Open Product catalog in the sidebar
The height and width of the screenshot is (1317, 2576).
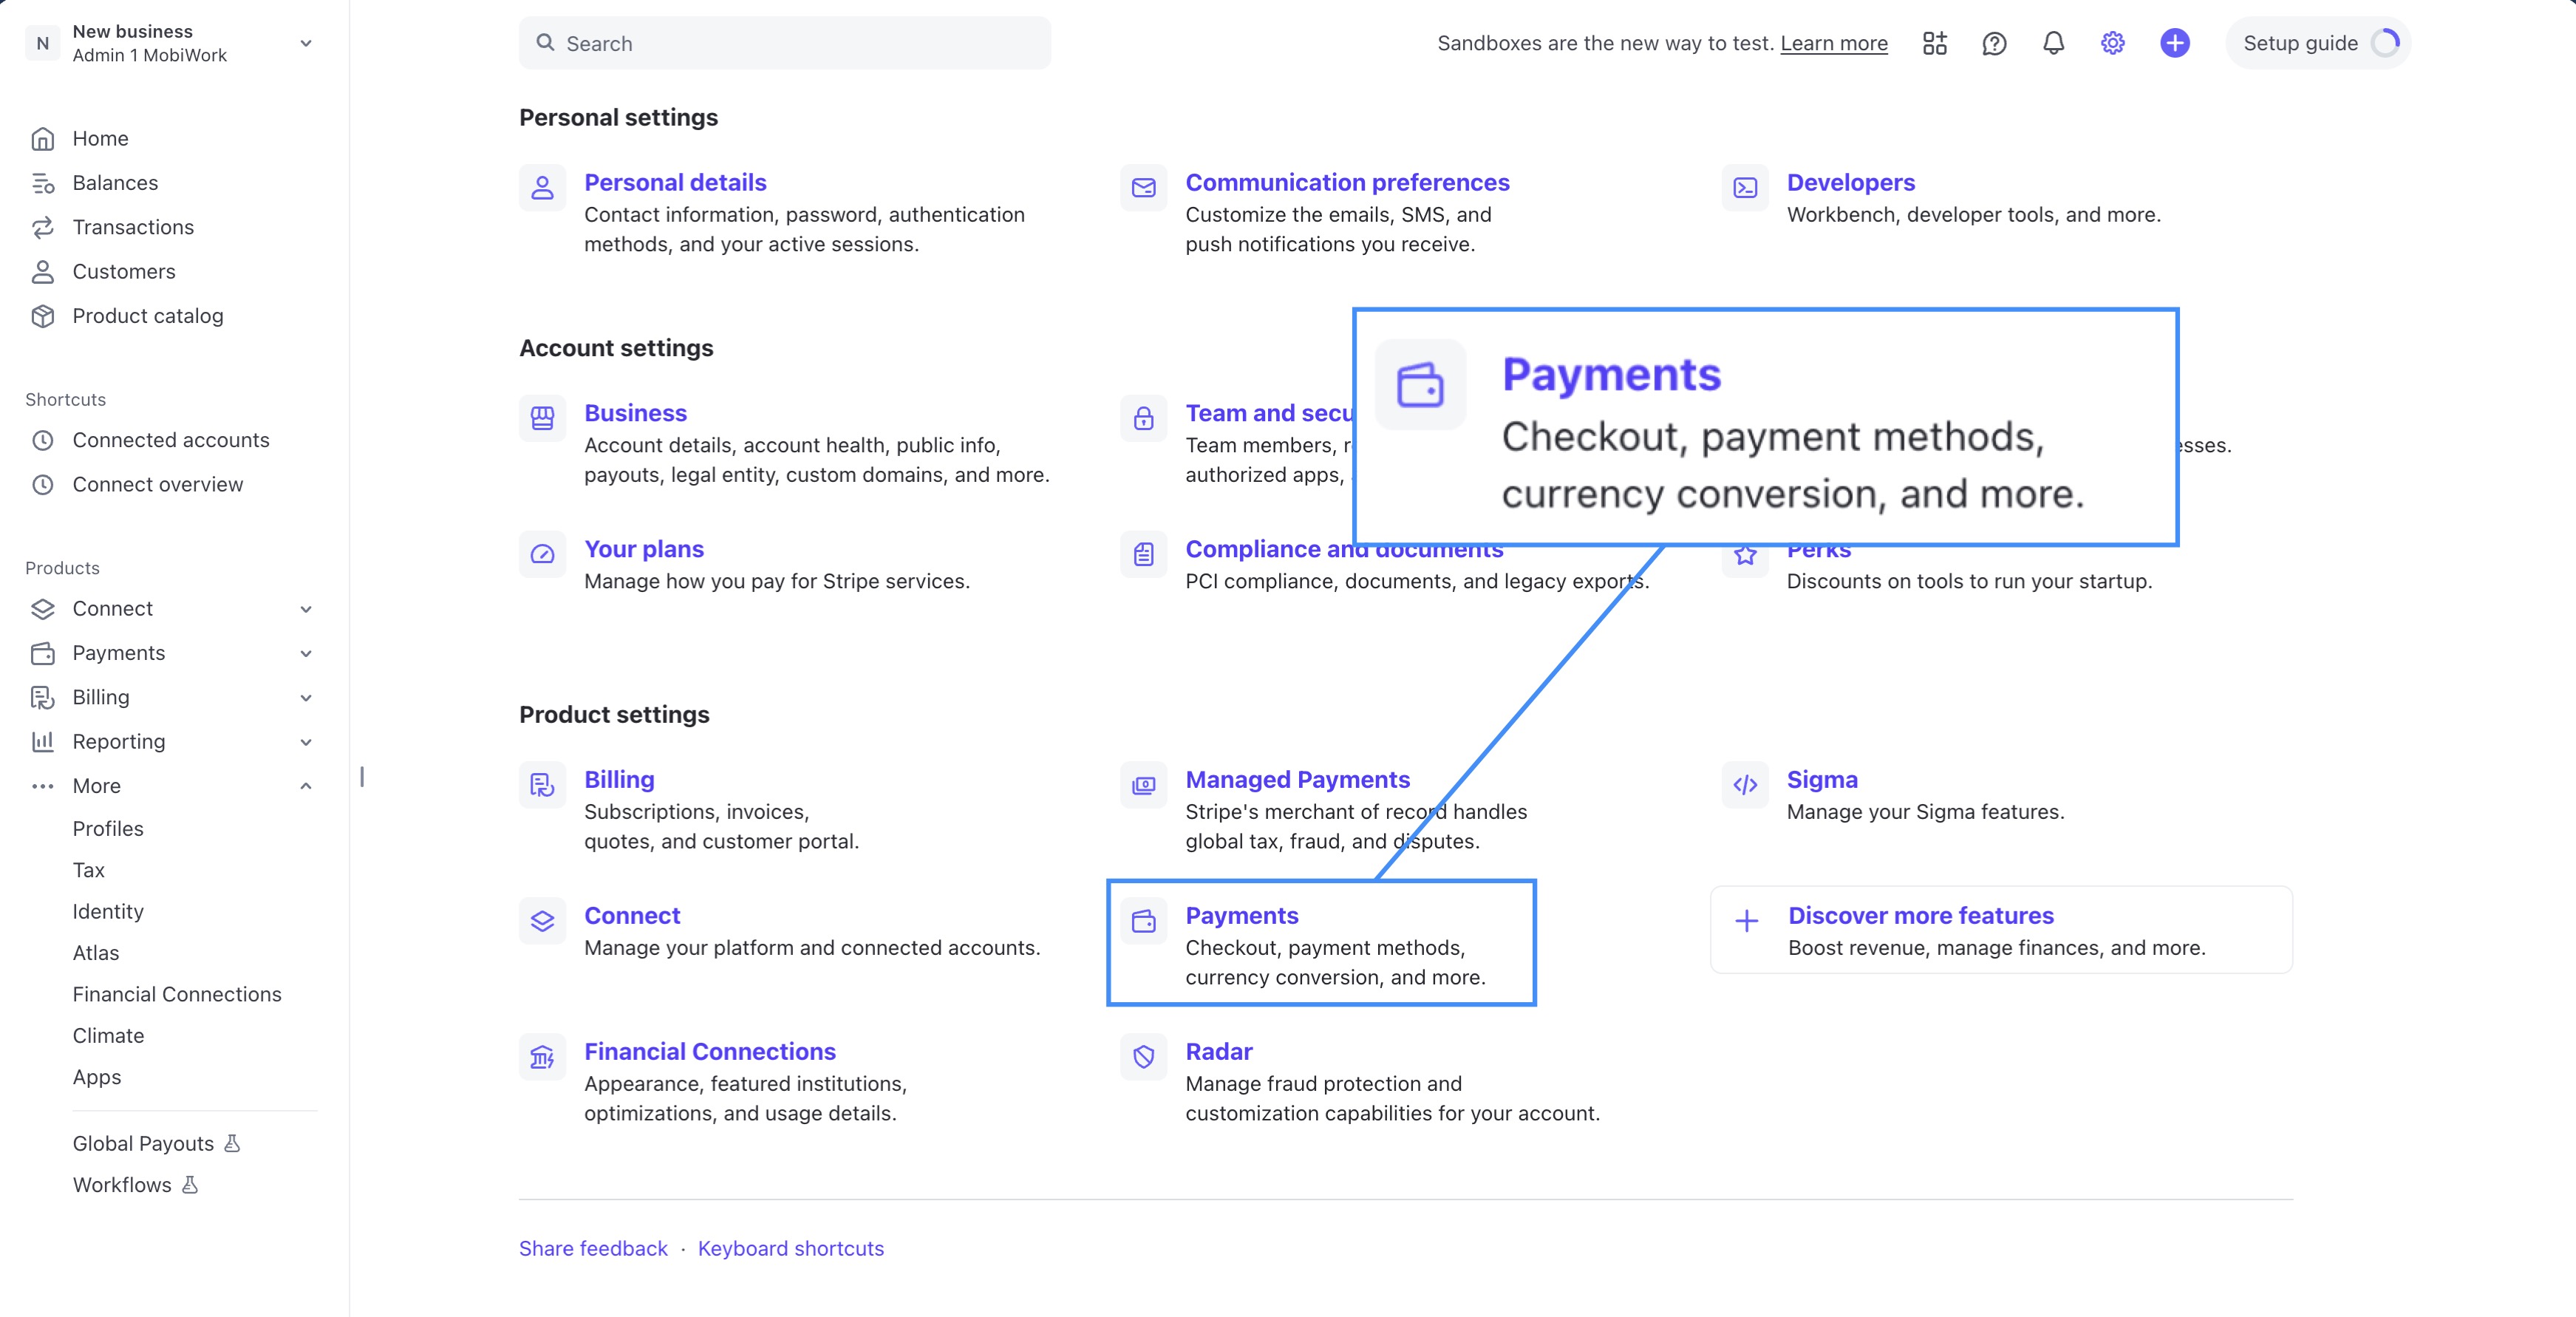(x=147, y=316)
